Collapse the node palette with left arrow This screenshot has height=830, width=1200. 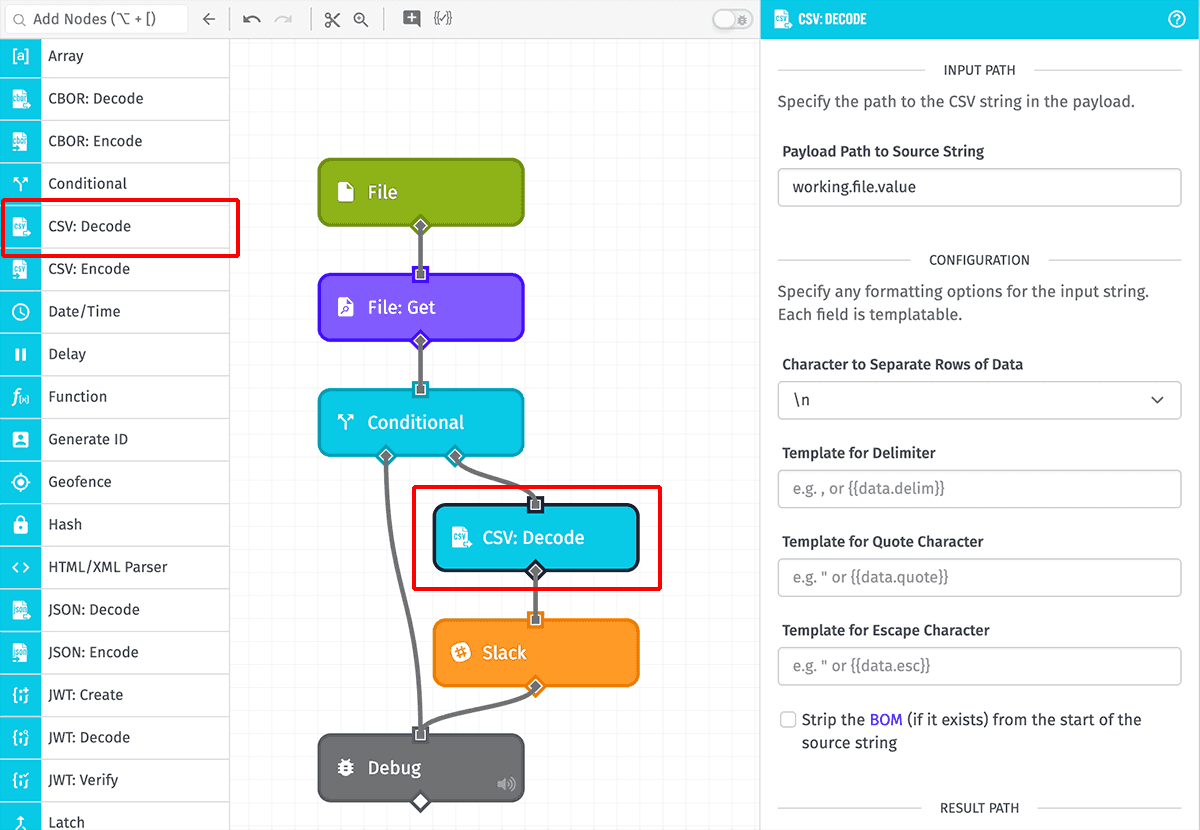(208, 19)
